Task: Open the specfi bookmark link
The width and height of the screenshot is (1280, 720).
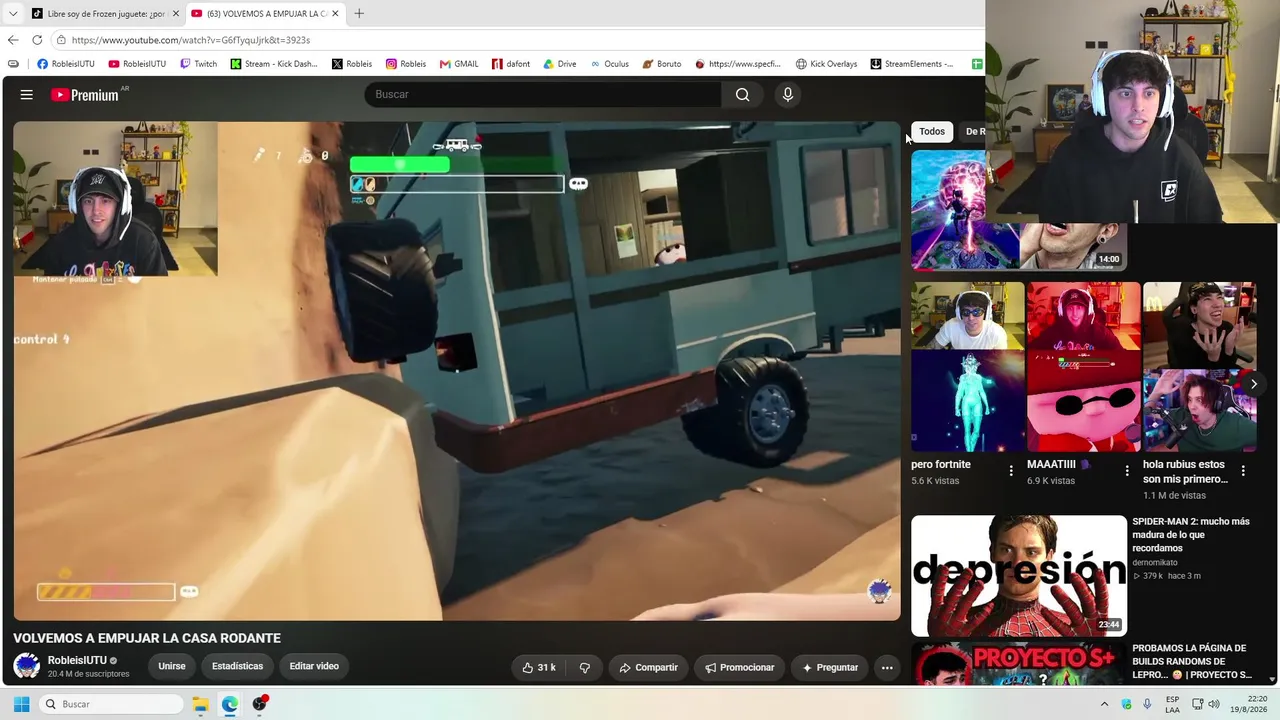Action: [x=738, y=64]
